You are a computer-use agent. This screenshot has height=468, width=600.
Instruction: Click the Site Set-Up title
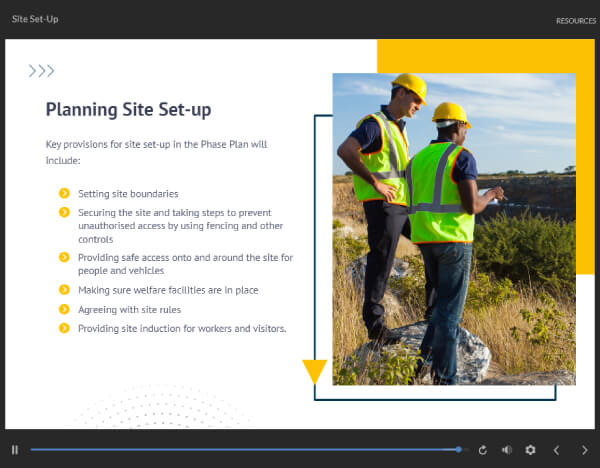click(35, 19)
